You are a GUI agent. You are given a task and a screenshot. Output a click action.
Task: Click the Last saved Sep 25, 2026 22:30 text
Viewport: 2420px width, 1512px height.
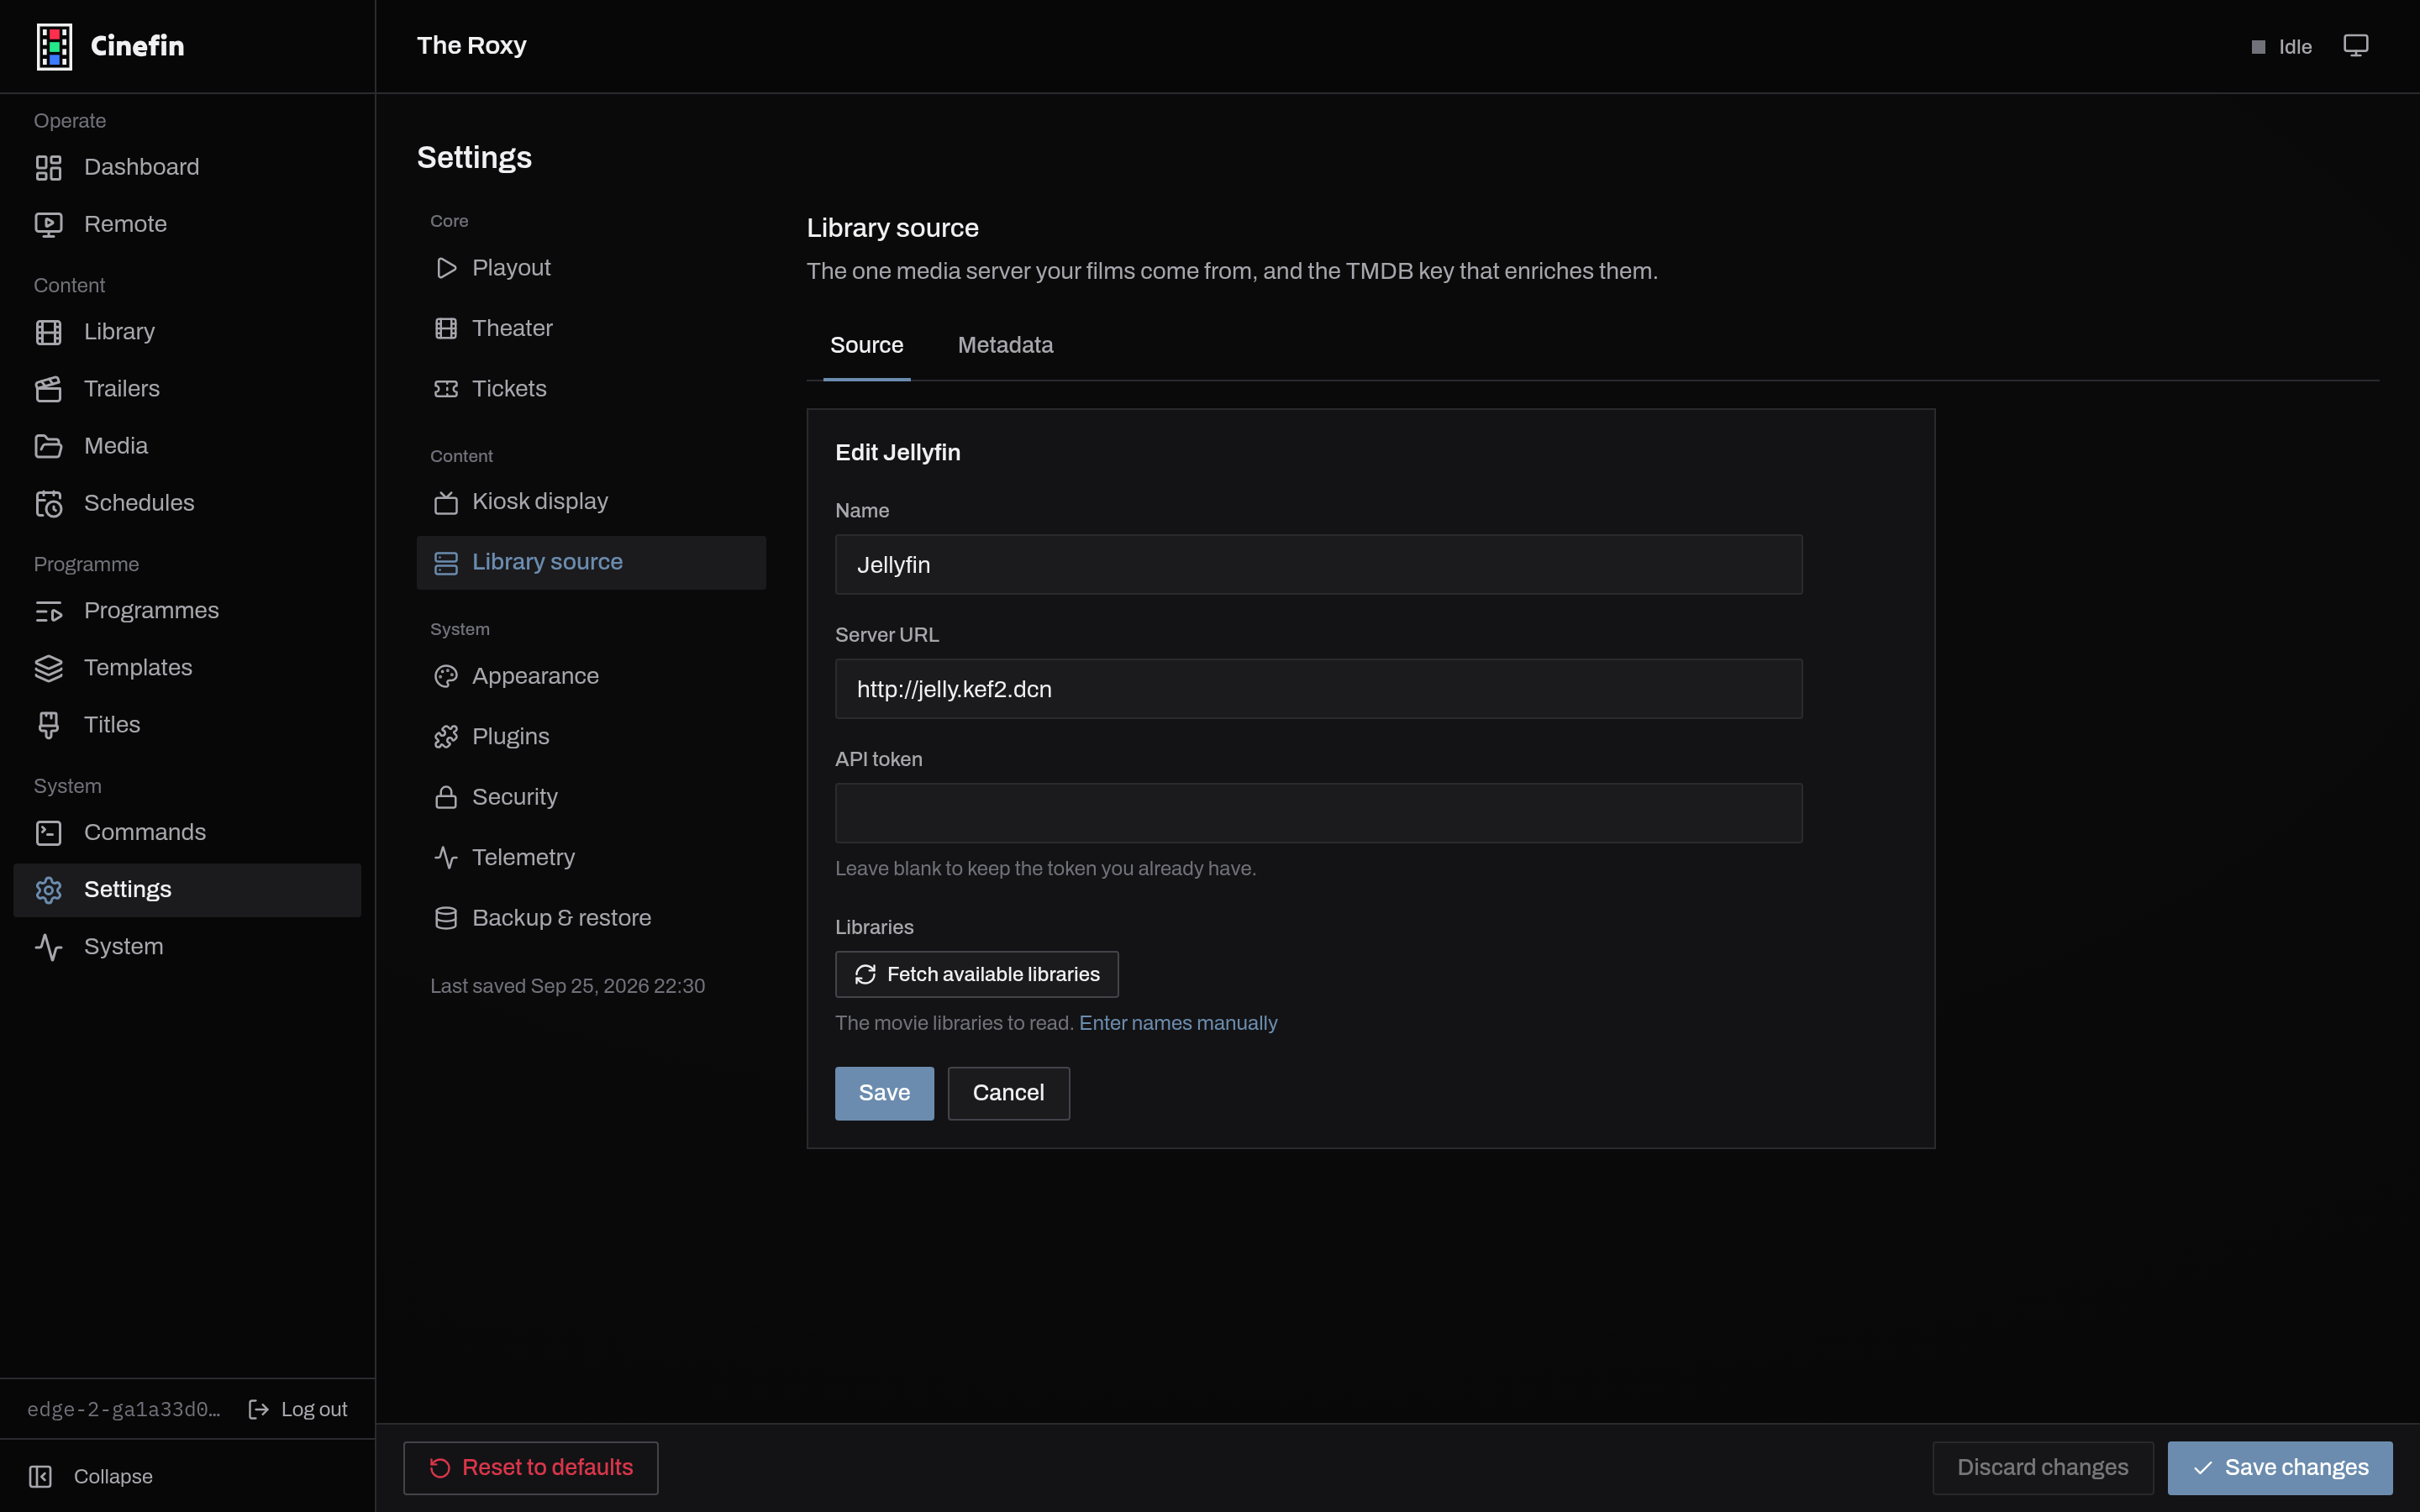point(567,986)
